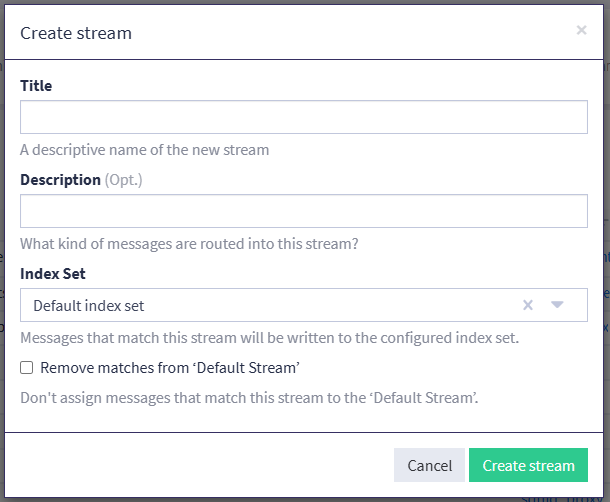Click the 'Create stream' dialog heading
This screenshot has height=502, width=610.
[x=76, y=33]
